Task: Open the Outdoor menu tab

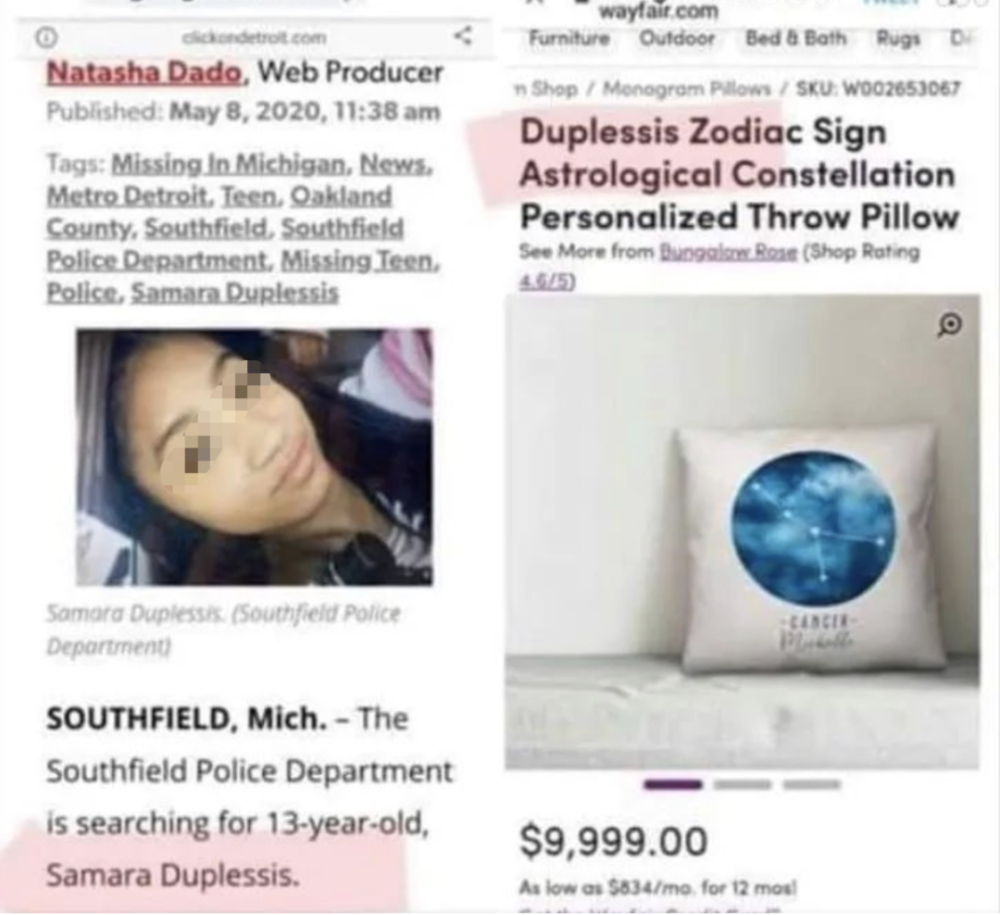Action: 677,38
